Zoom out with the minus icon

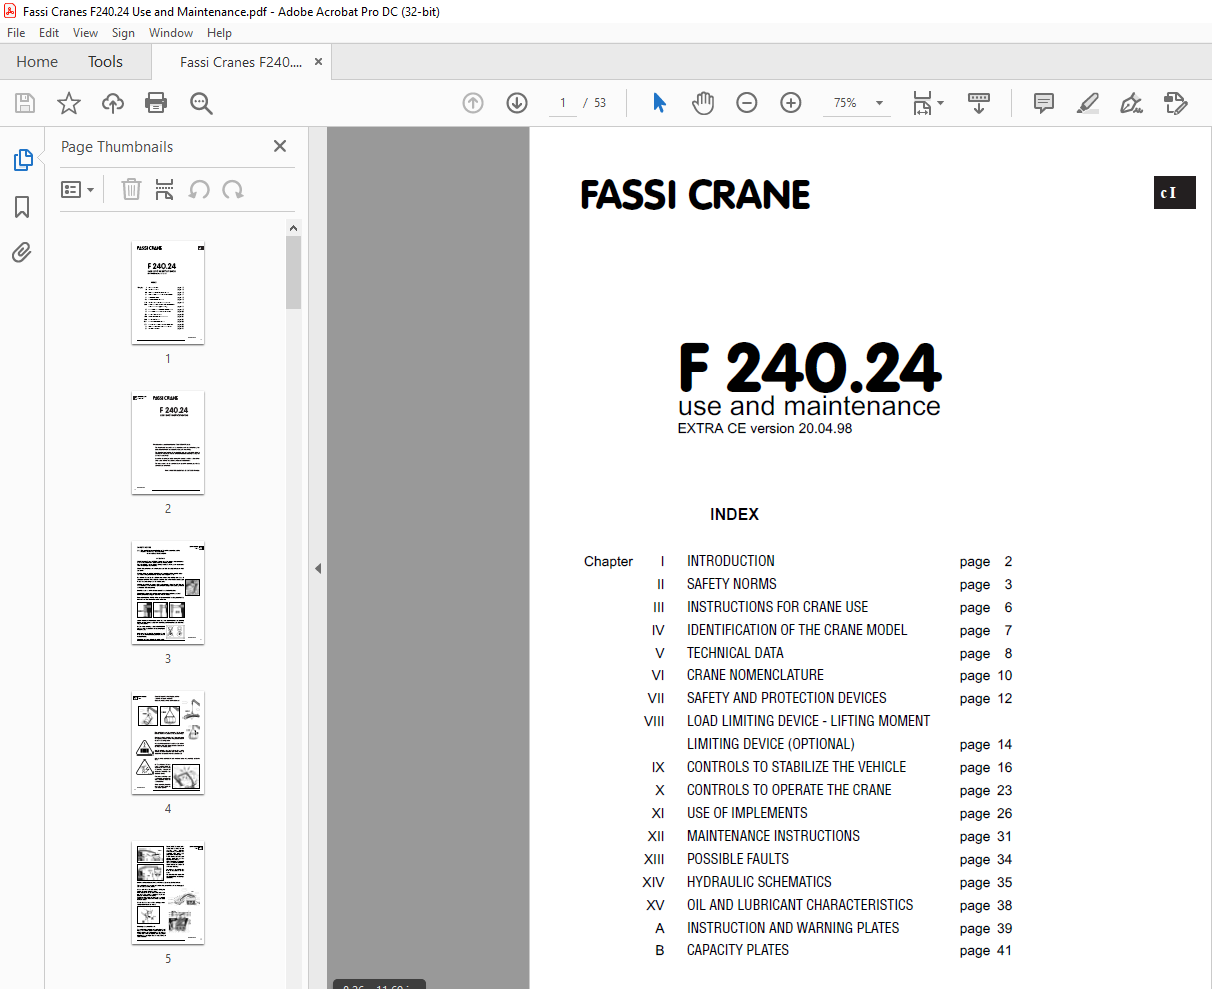747,103
